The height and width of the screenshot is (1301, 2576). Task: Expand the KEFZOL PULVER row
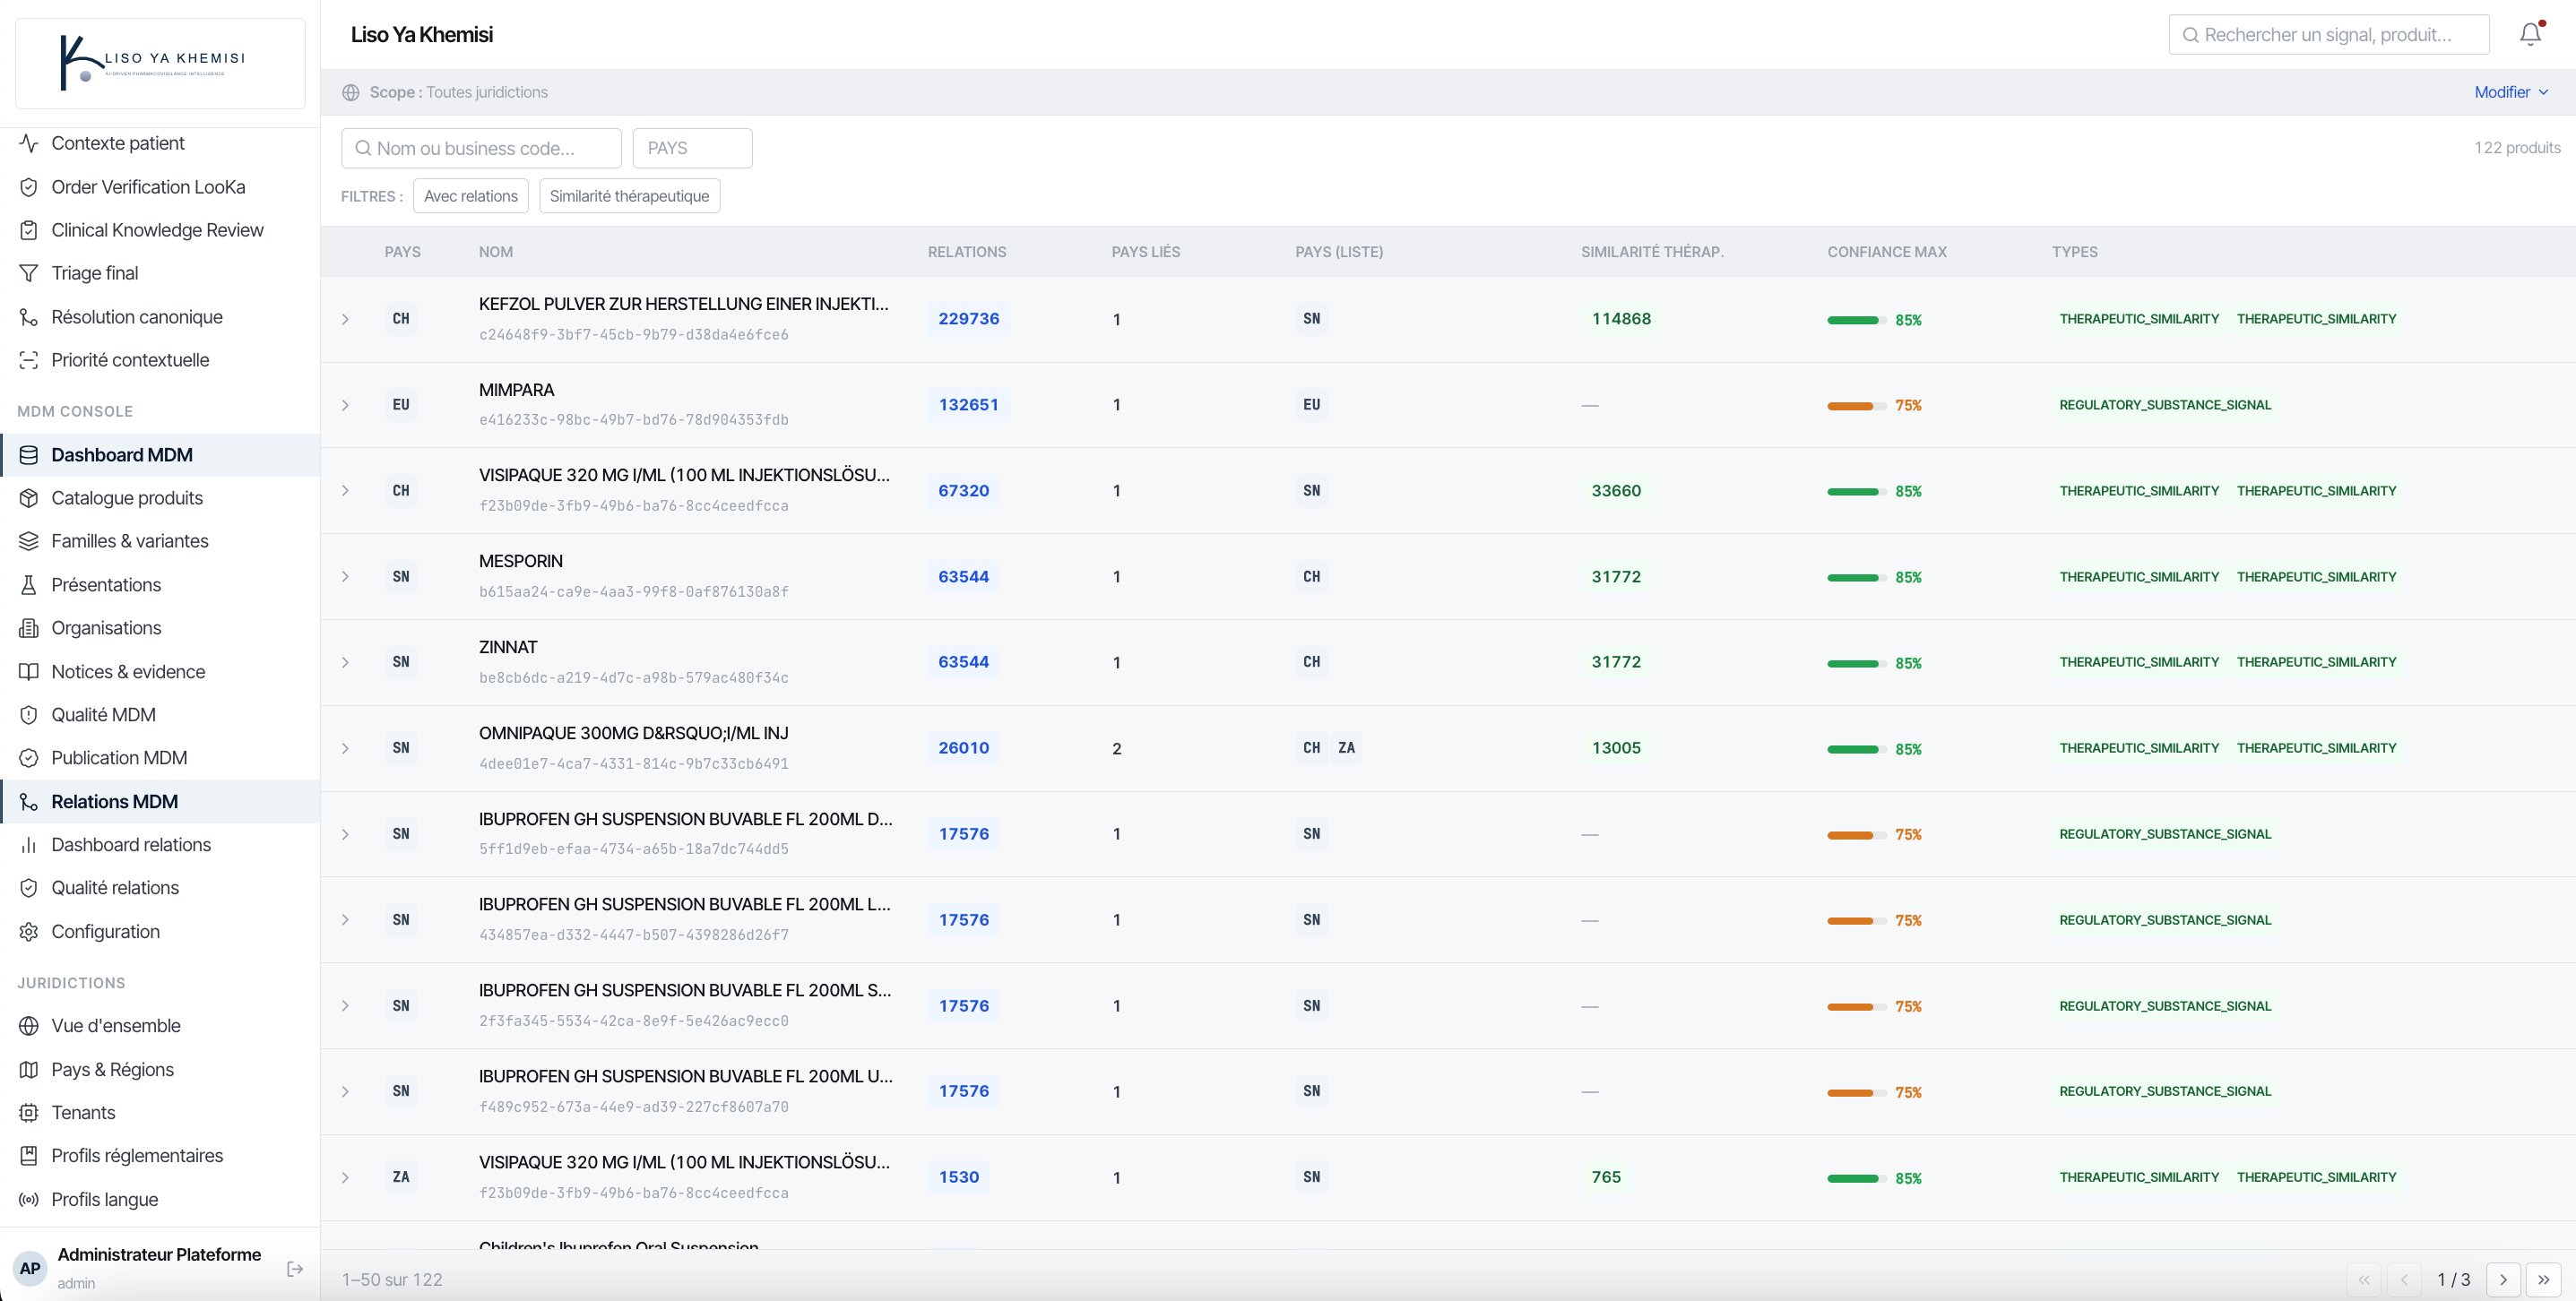click(345, 319)
